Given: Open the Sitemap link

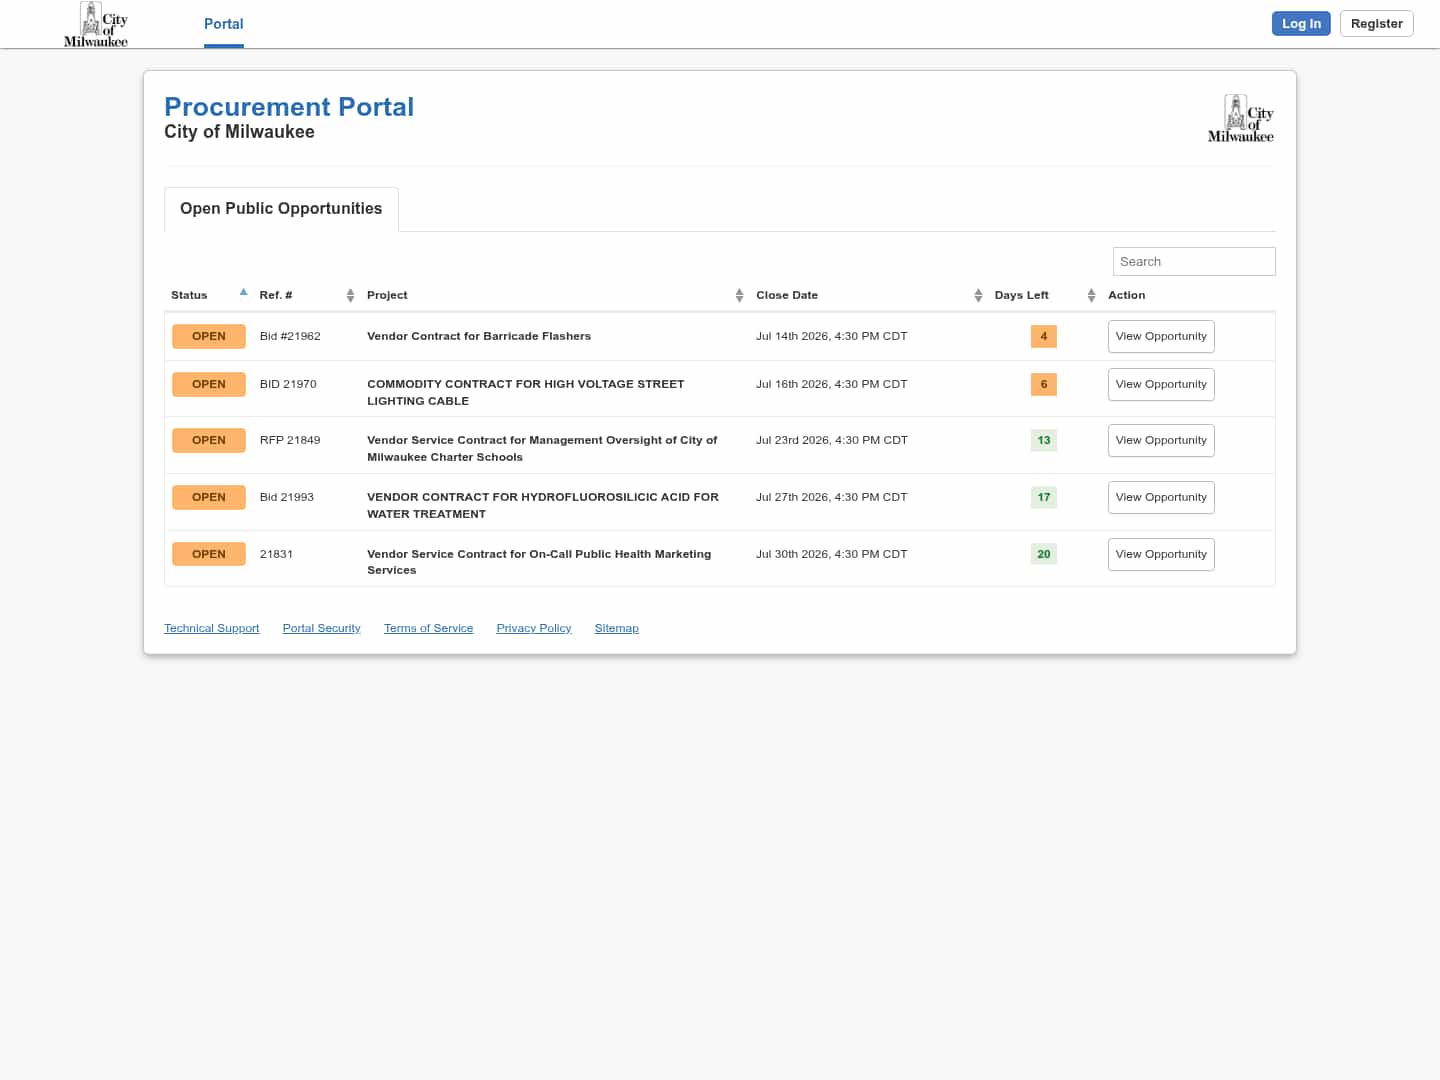Looking at the screenshot, I should pyautogui.click(x=617, y=628).
